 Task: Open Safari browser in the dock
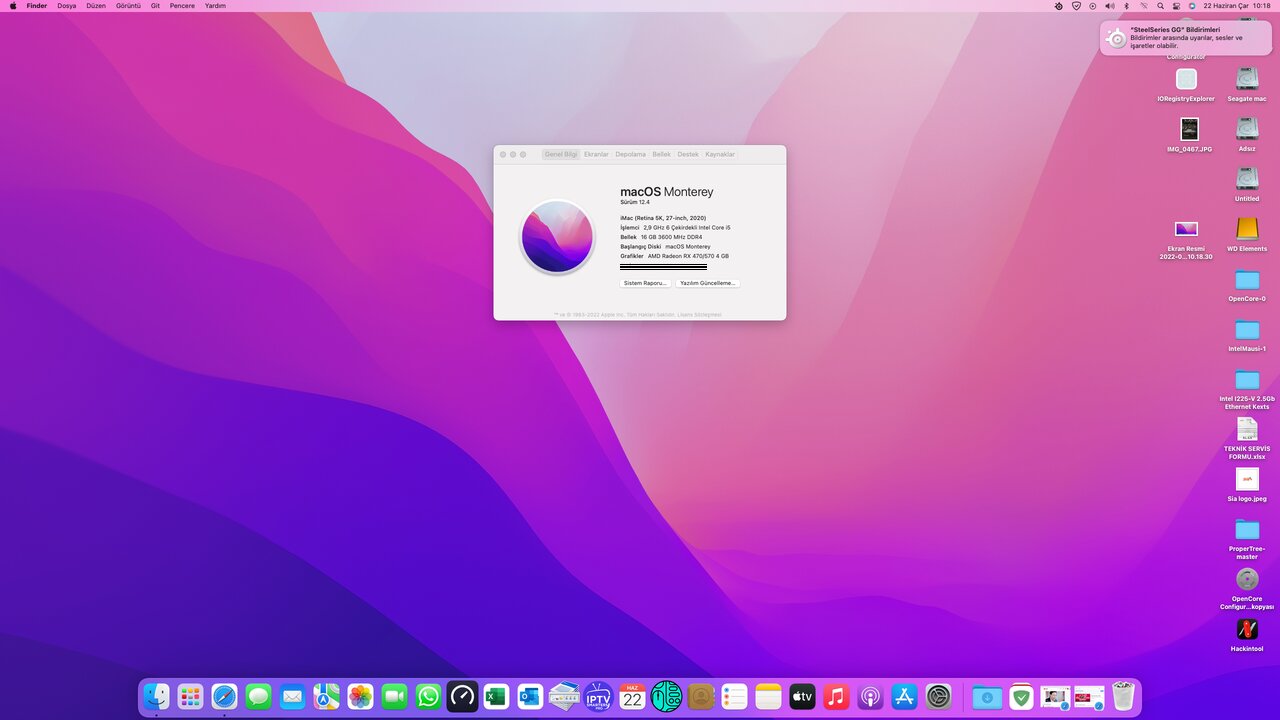pos(224,697)
